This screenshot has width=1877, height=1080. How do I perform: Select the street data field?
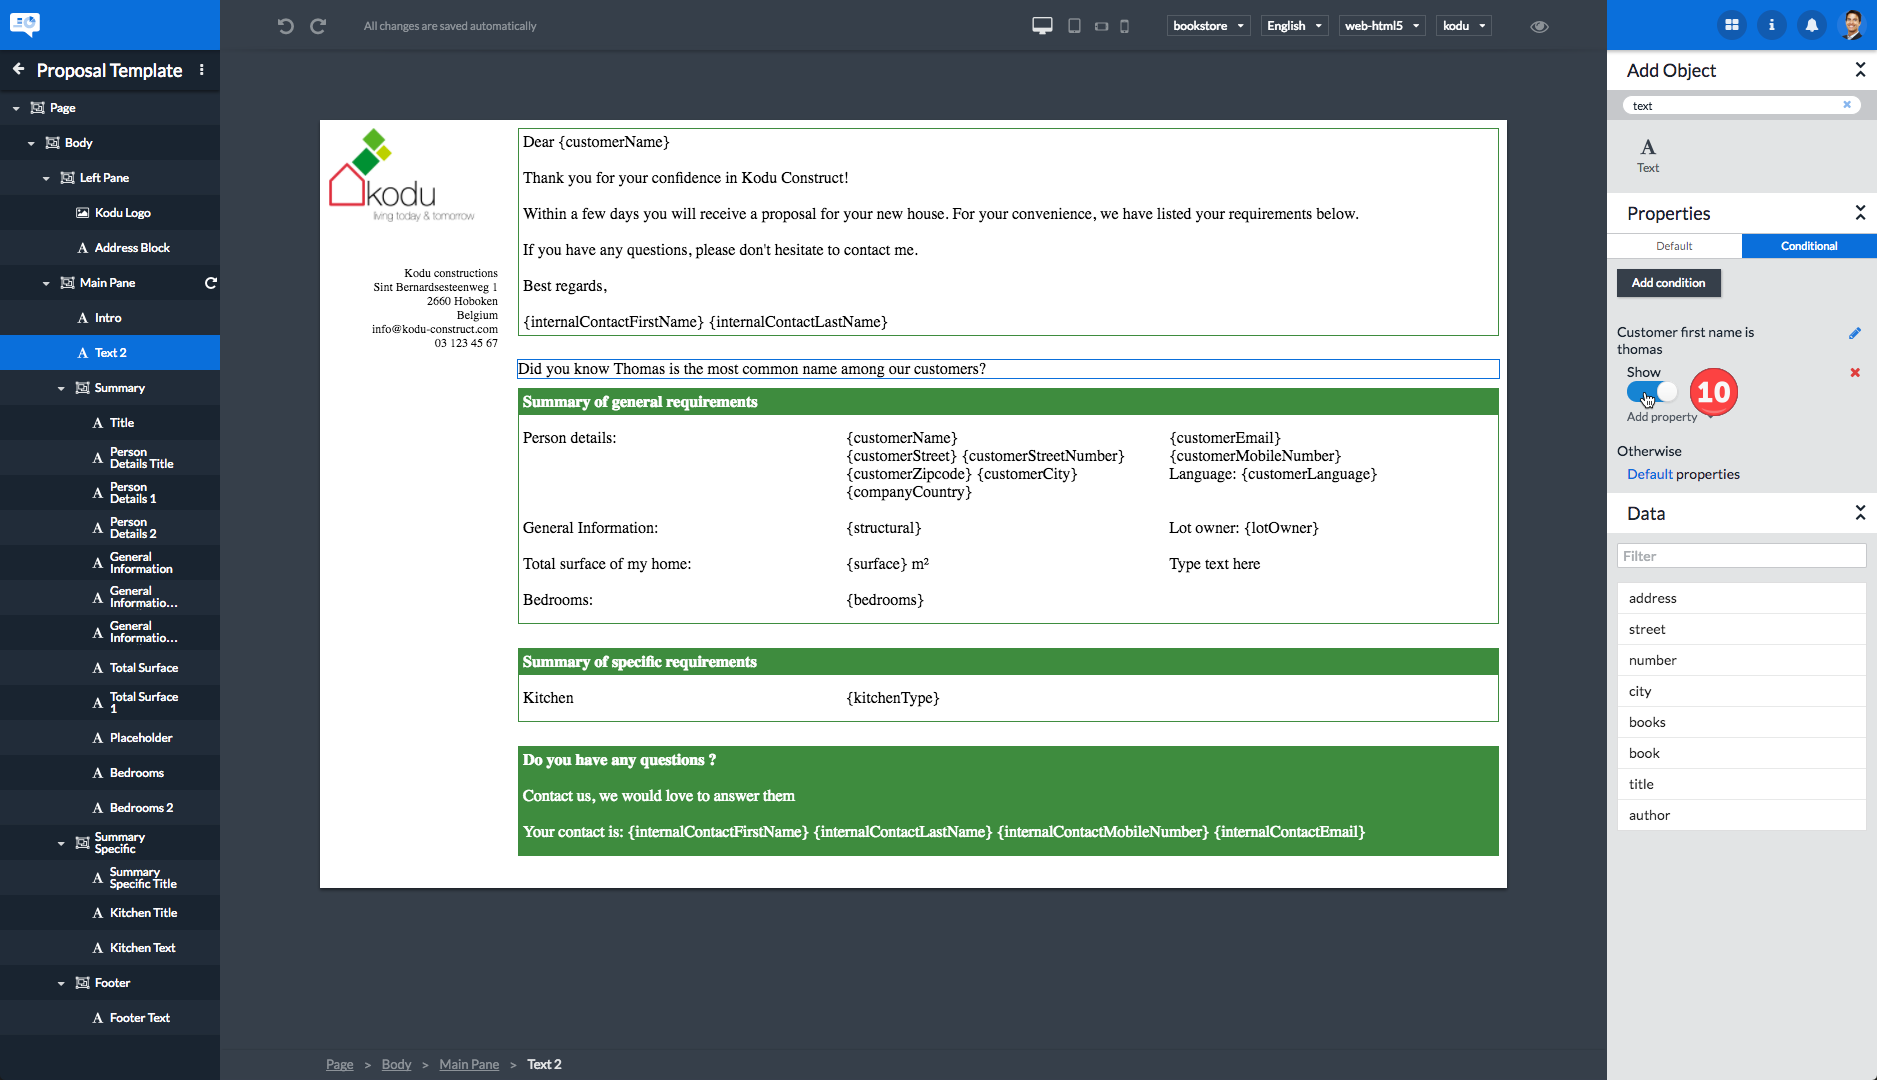(1741, 629)
